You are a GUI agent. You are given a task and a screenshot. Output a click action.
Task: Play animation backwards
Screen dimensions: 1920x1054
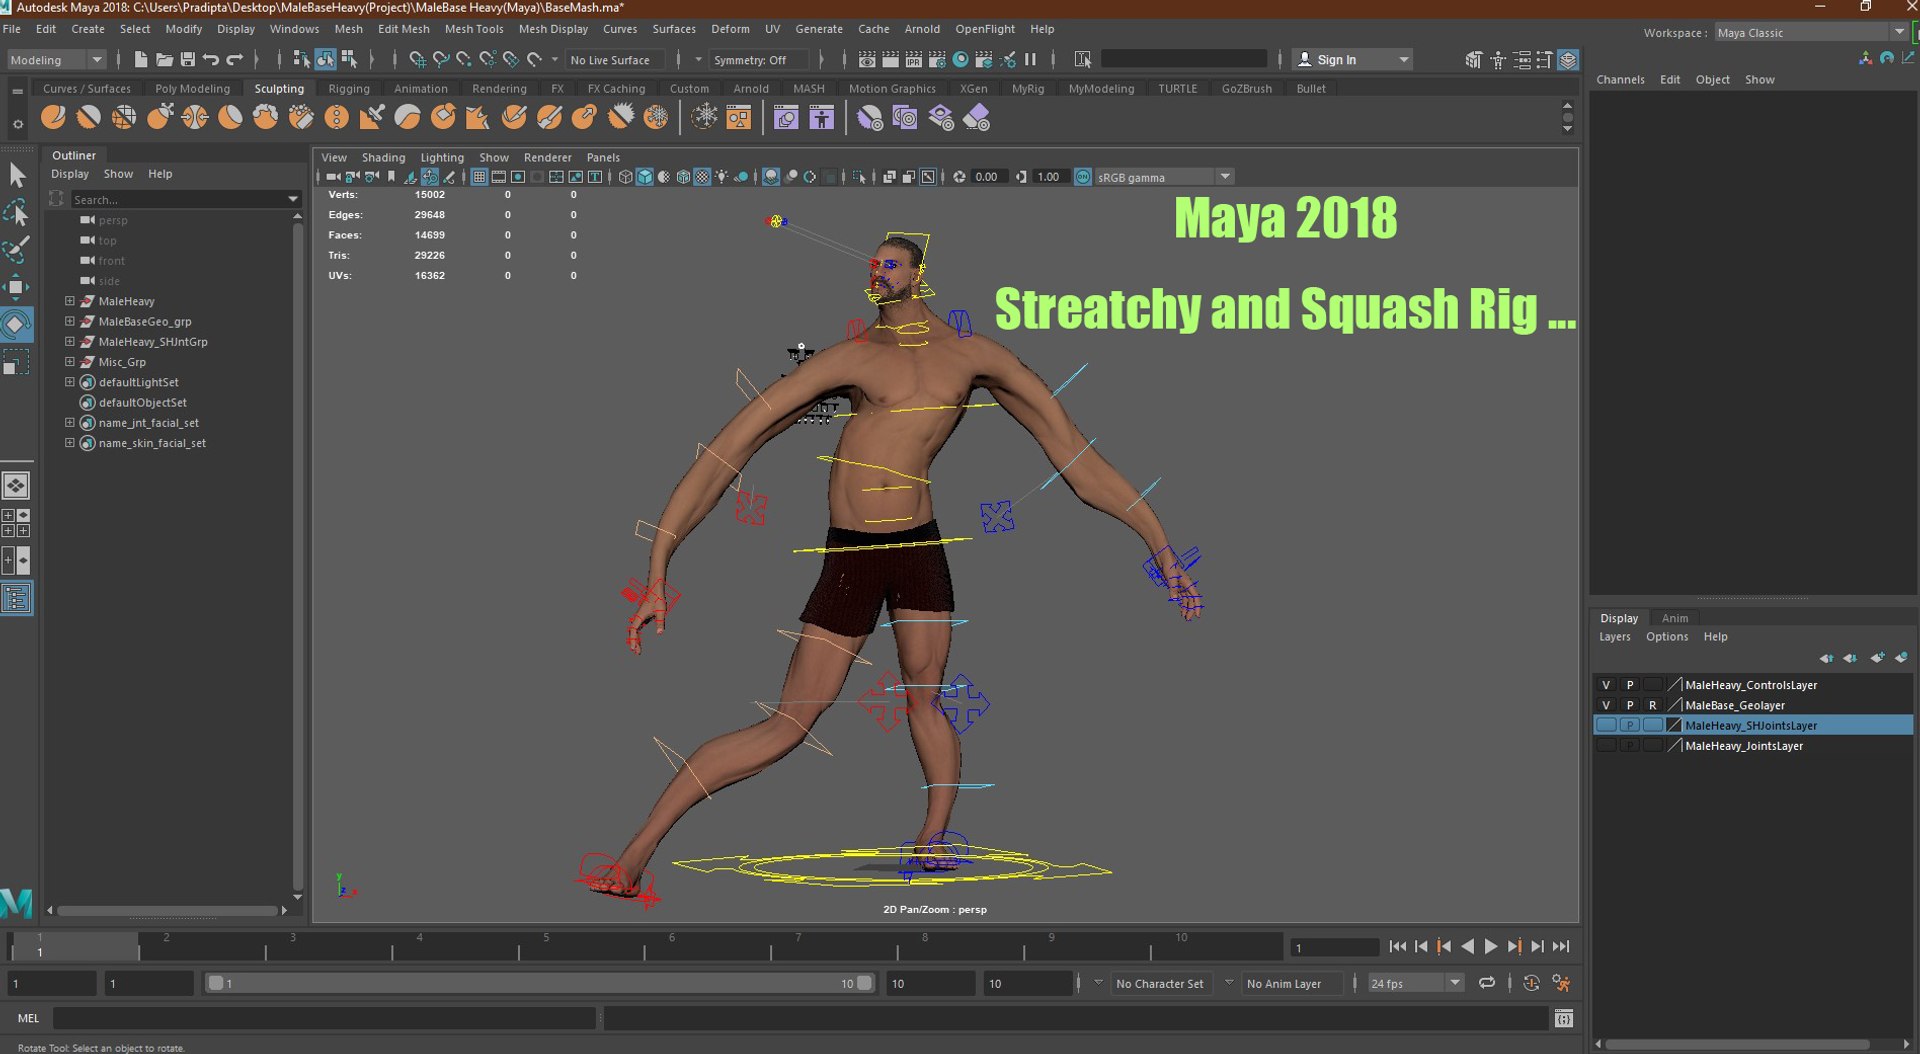point(1467,946)
